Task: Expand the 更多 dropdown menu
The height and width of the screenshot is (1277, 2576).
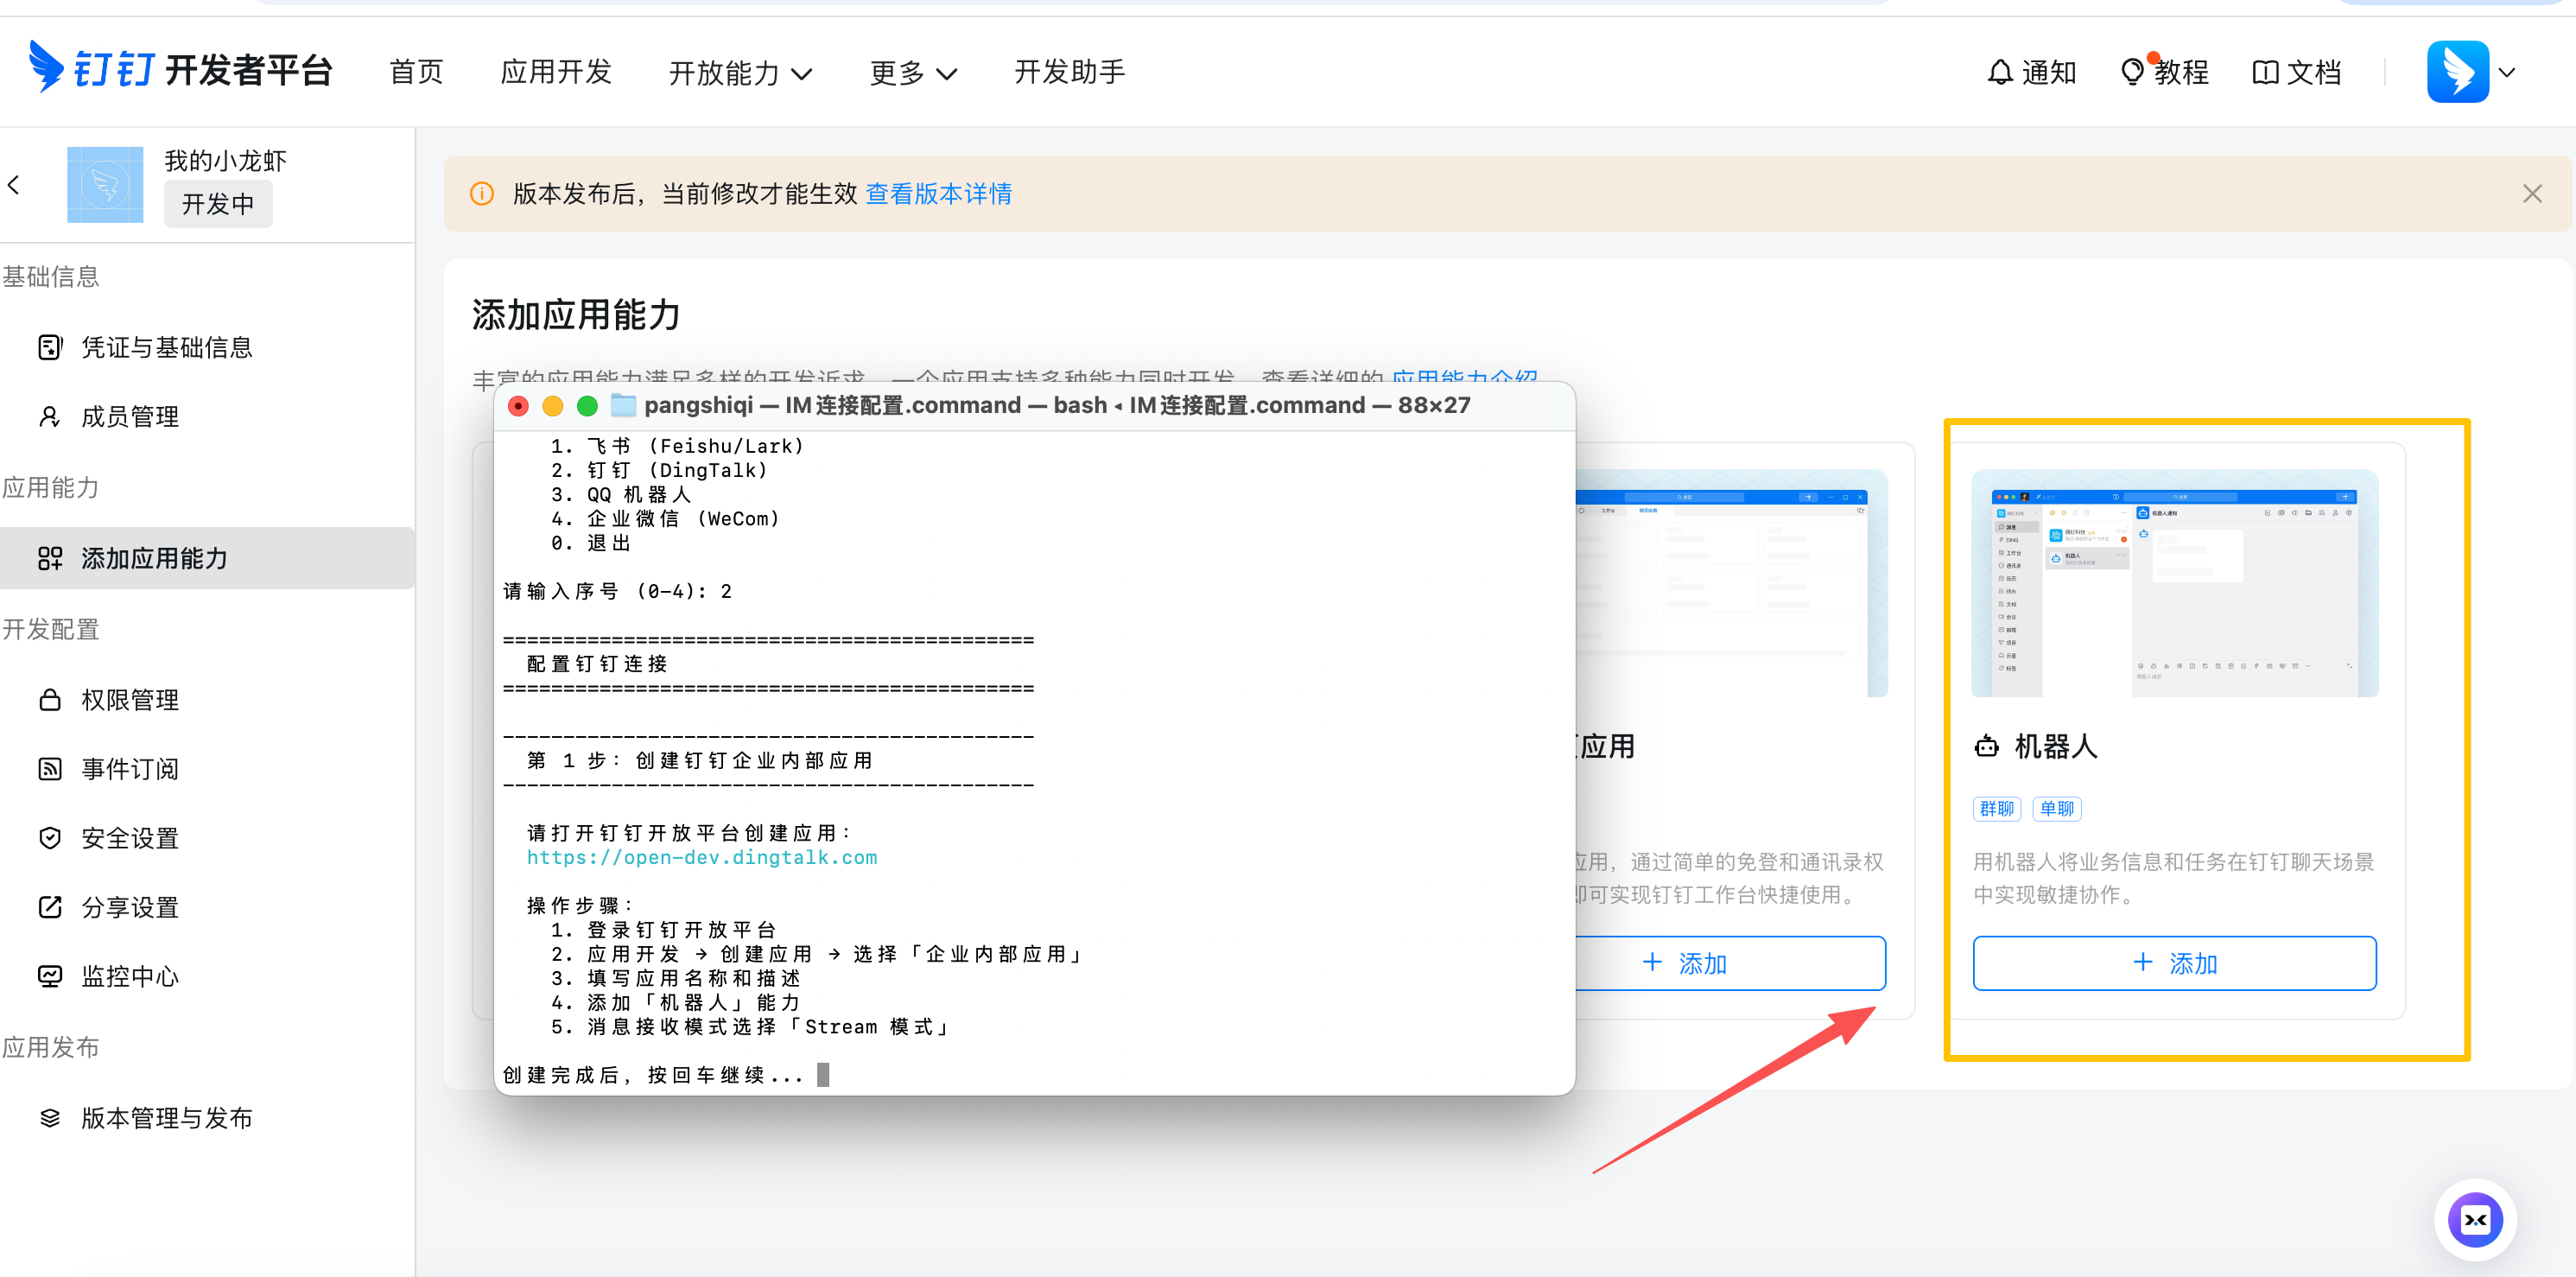Action: 913,72
